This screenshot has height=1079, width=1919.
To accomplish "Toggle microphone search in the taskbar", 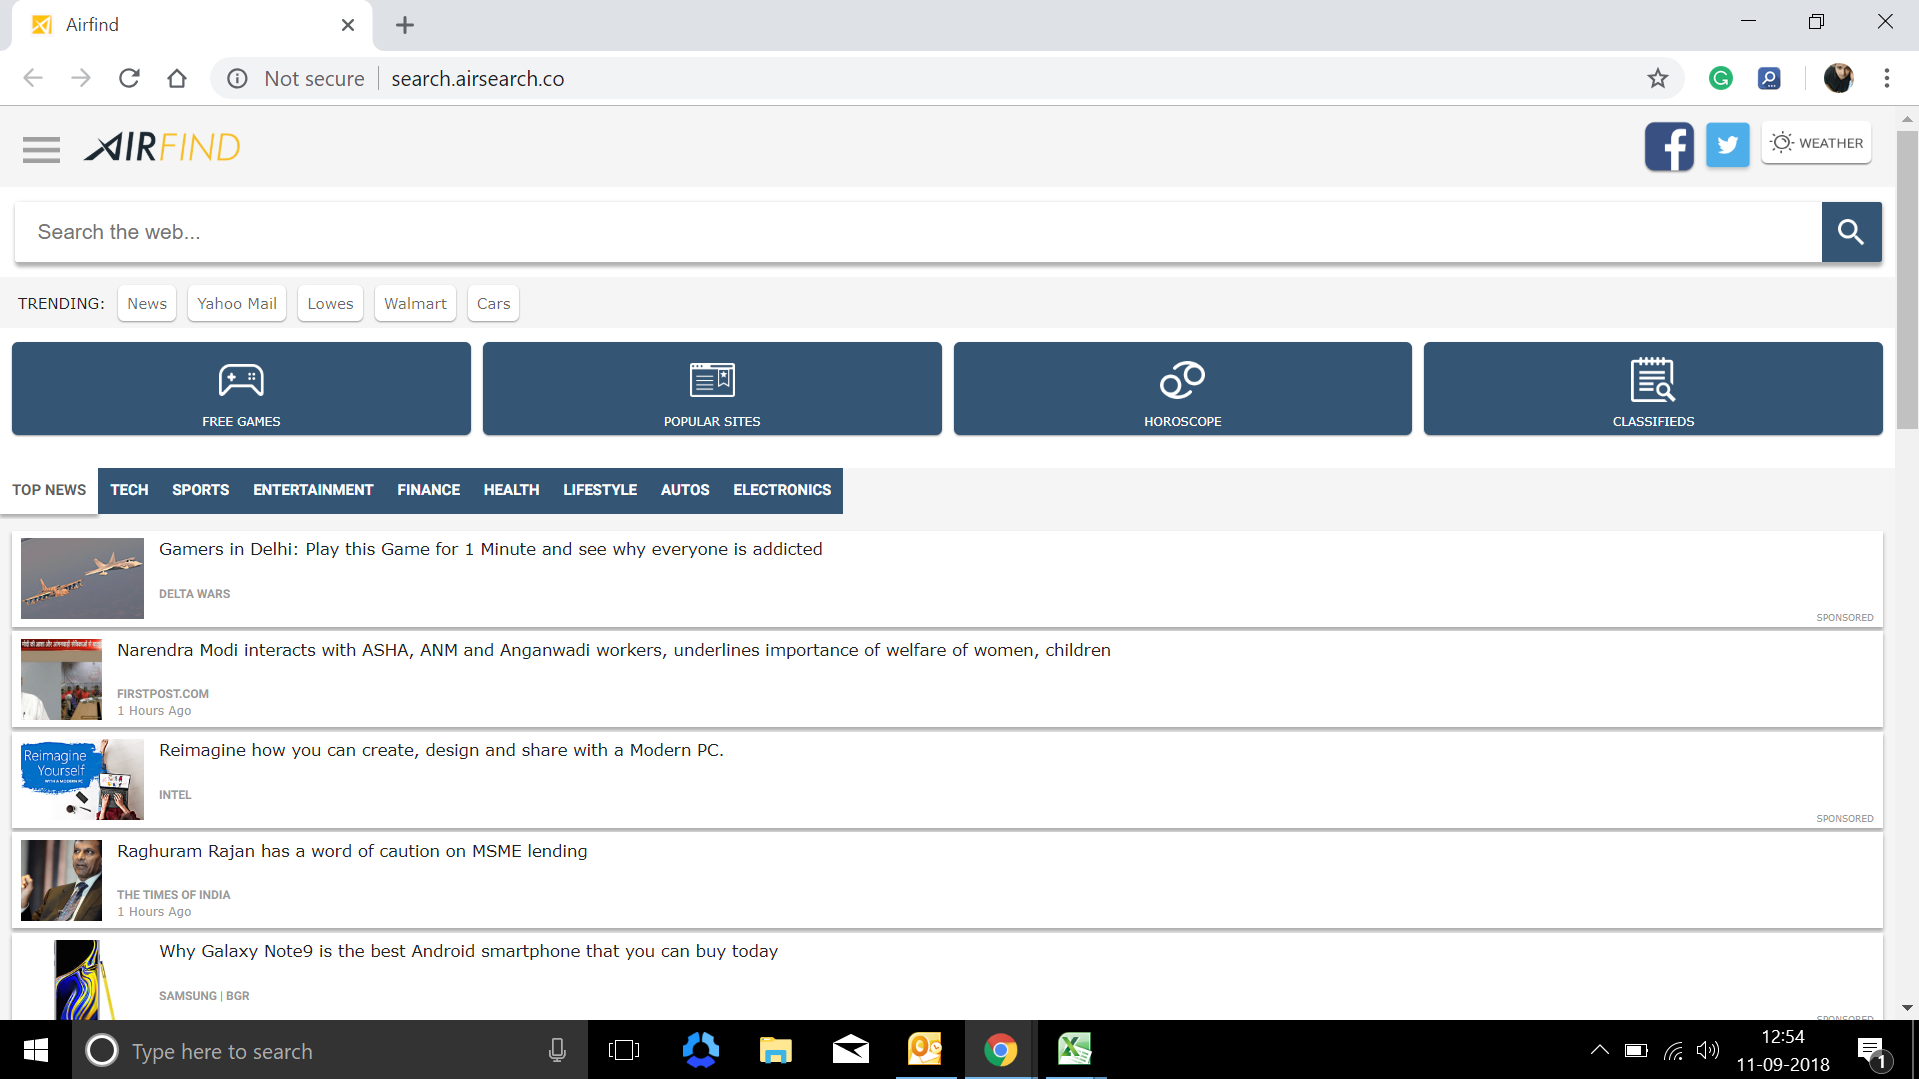I will (x=557, y=1050).
